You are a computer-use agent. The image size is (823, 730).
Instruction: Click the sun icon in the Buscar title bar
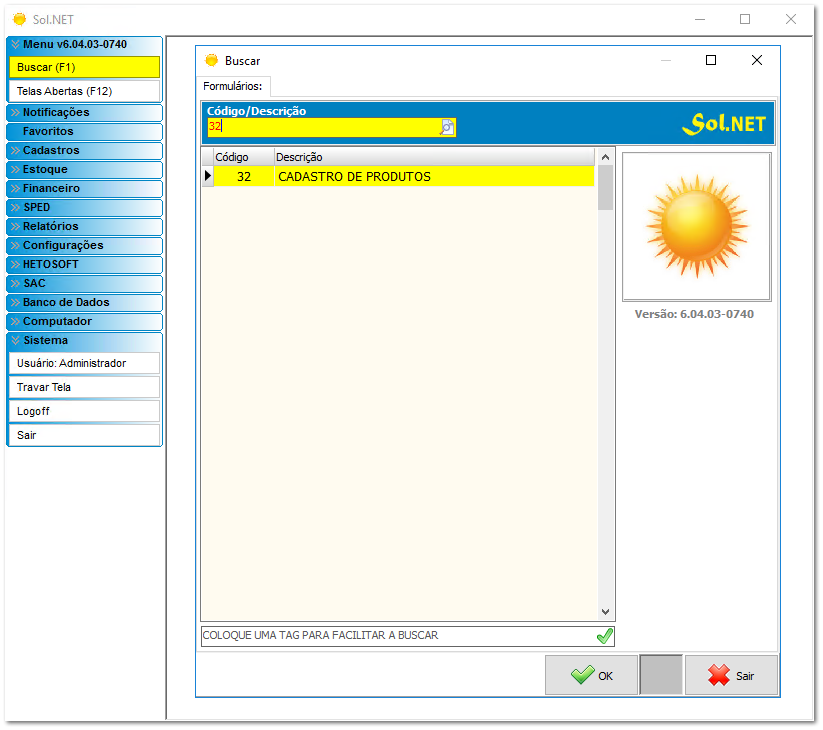(x=212, y=60)
